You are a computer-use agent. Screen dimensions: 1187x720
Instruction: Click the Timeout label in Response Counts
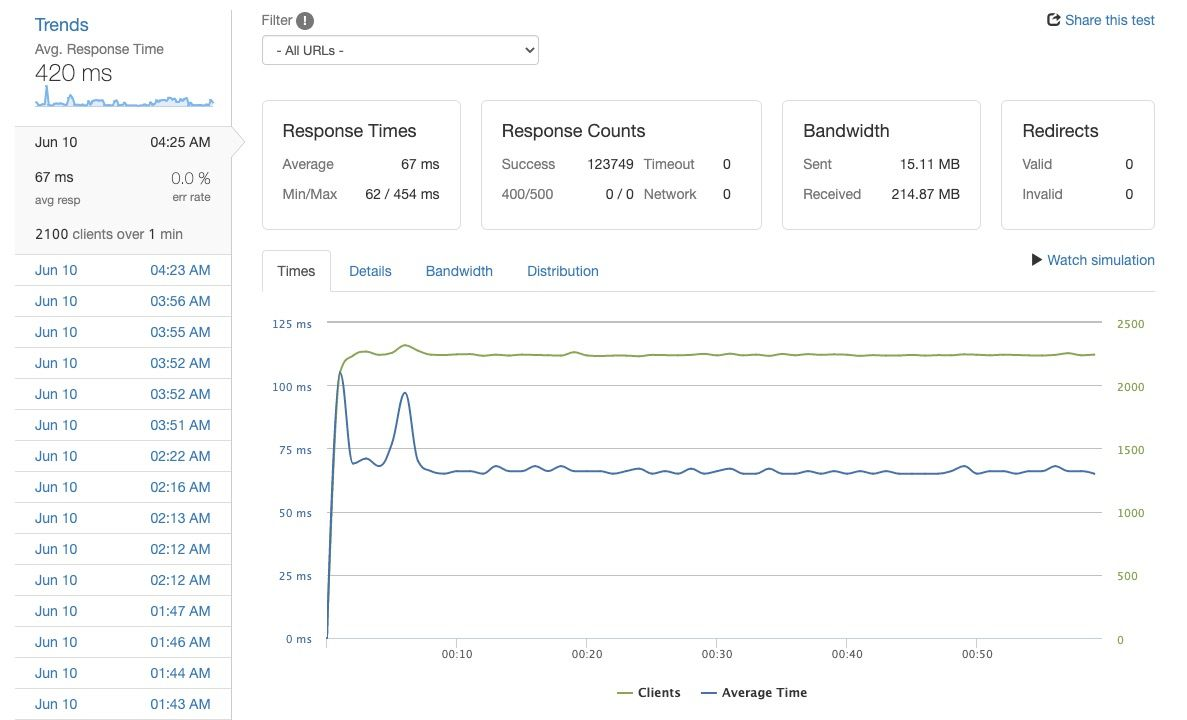click(668, 164)
